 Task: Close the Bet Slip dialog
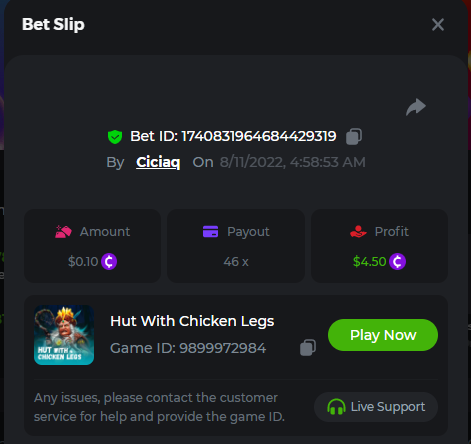(x=438, y=25)
